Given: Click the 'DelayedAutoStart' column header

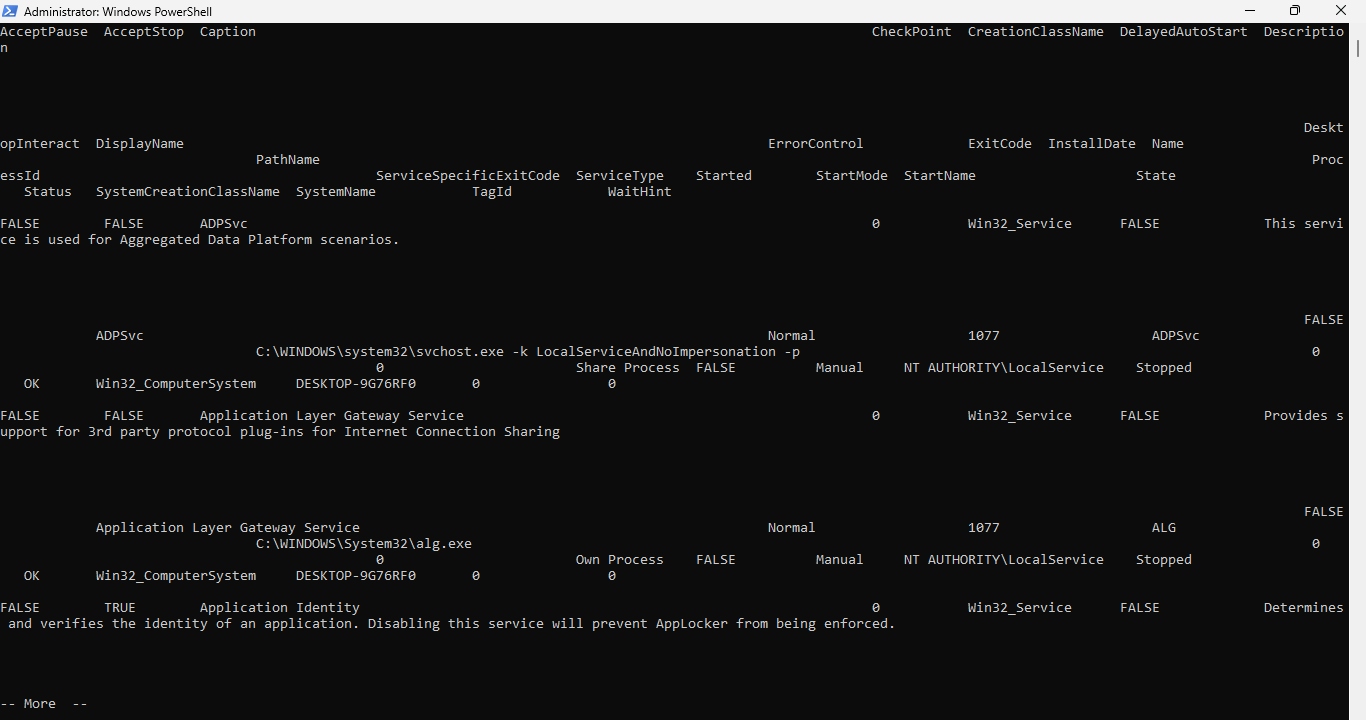Looking at the screenshot, I should coord(1183,32).
